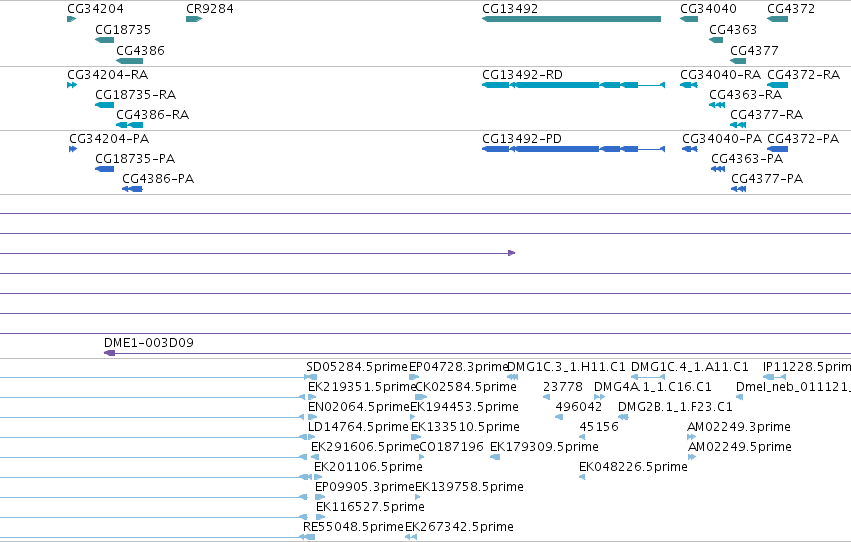Screen dimensions: 851x542
Task: Select DMG4A.1_1.C16.C1 feature
Action: click(x=599, y=397)
